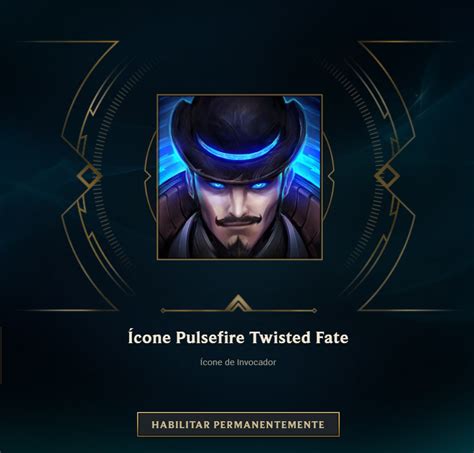The image size is (474, 453).
Task: Click the Ícone Pulsefire Twisted Fate title
Action: click(x=238, y=337)
